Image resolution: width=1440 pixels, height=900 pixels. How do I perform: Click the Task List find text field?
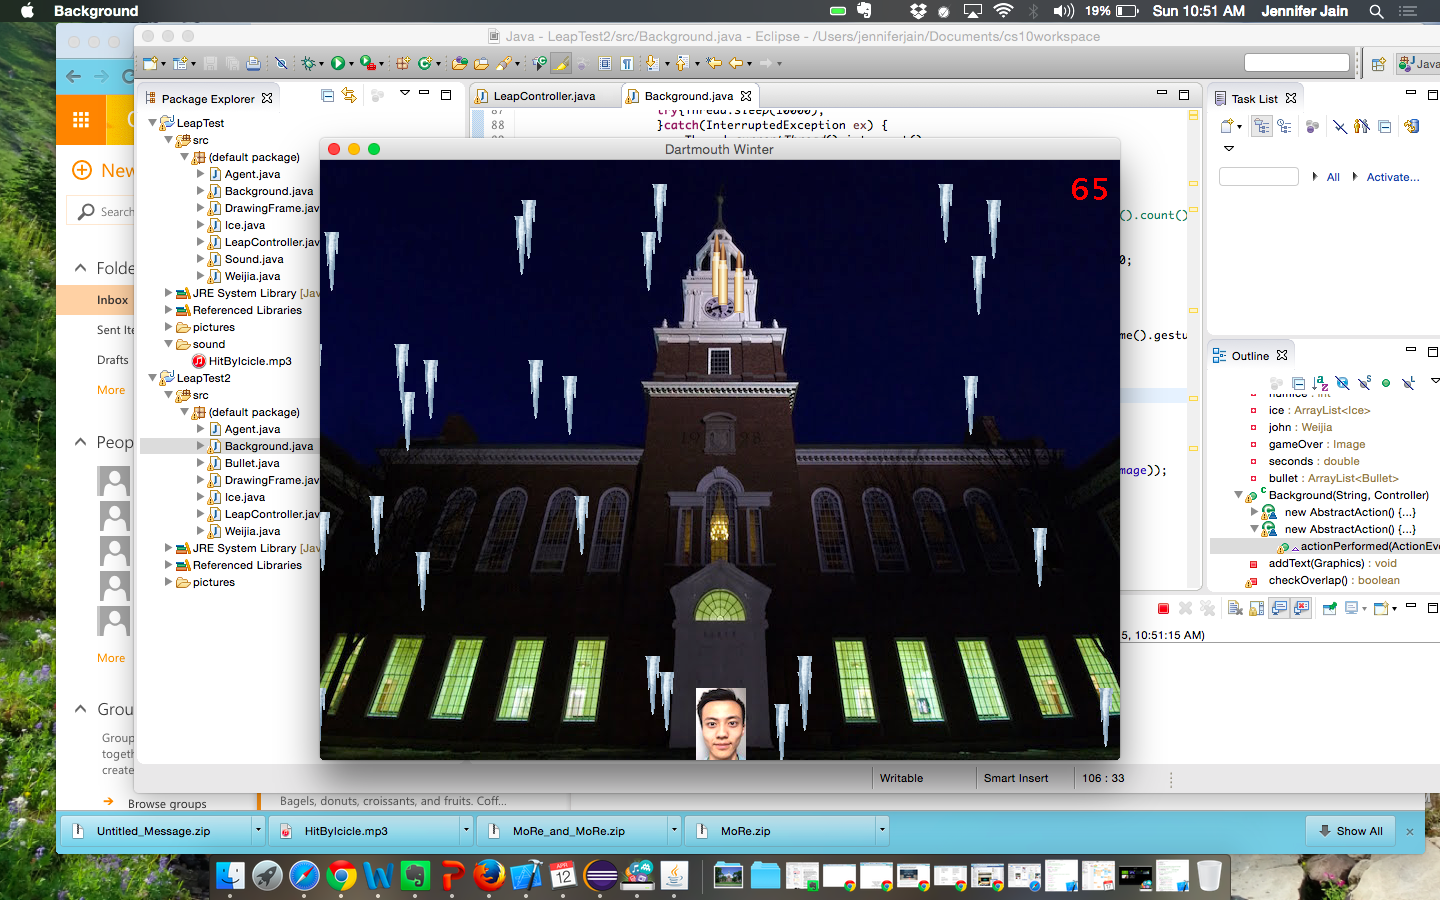pos(1258,177)
